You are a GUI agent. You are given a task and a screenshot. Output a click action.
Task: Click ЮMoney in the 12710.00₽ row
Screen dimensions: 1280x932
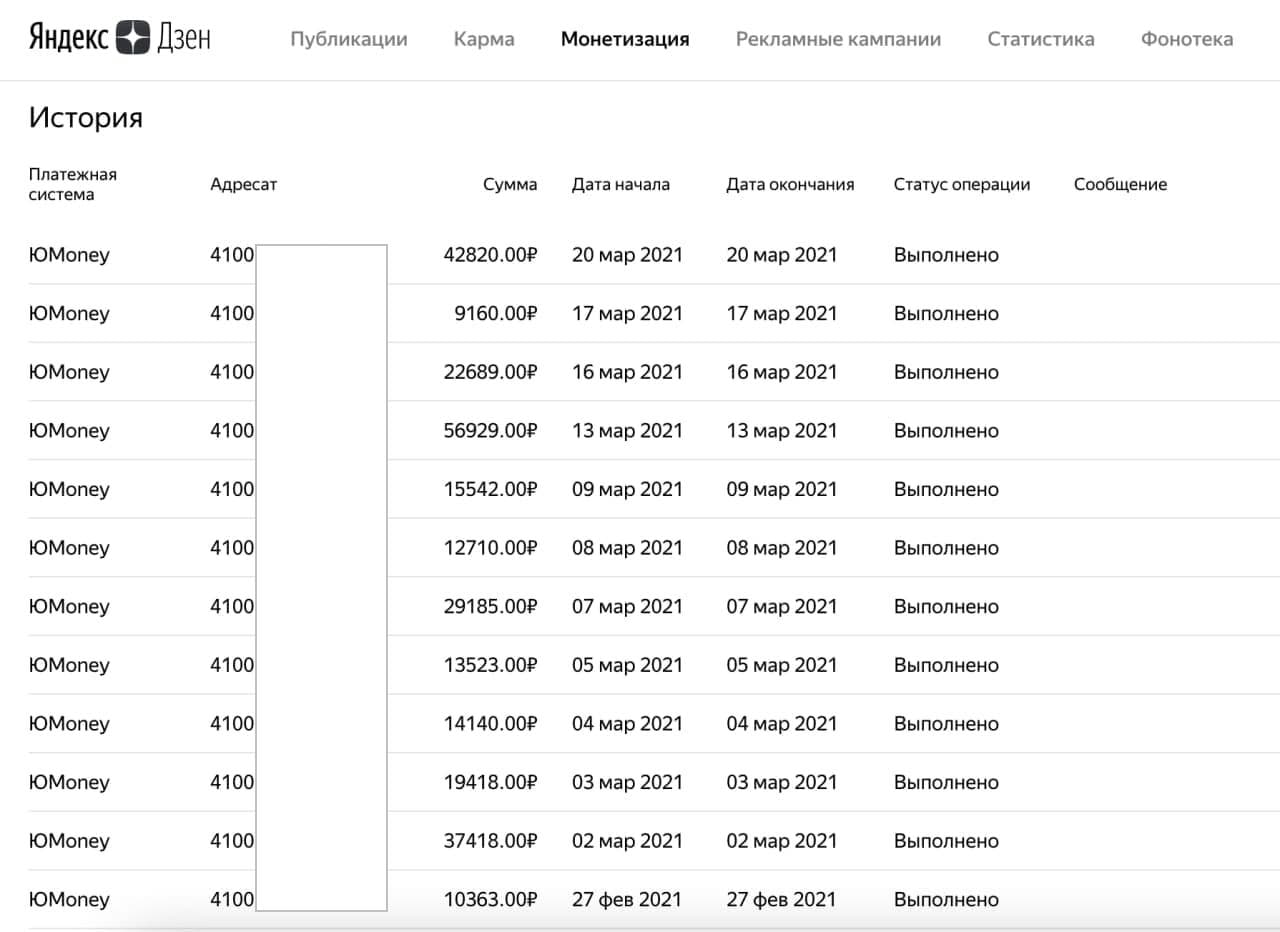69,548
